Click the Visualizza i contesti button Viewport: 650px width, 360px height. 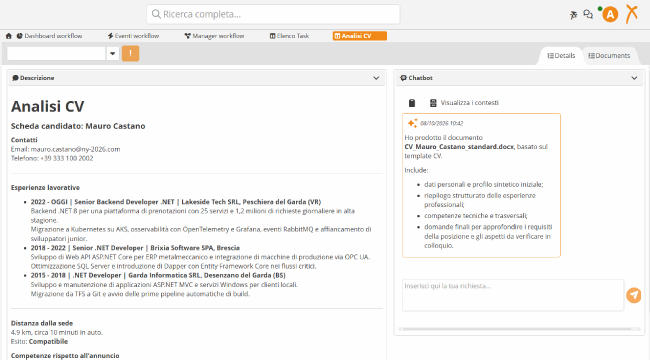464,103
